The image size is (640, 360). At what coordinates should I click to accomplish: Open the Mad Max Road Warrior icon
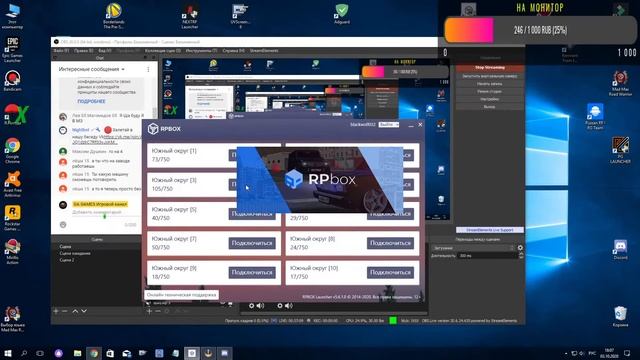point(620,83)
